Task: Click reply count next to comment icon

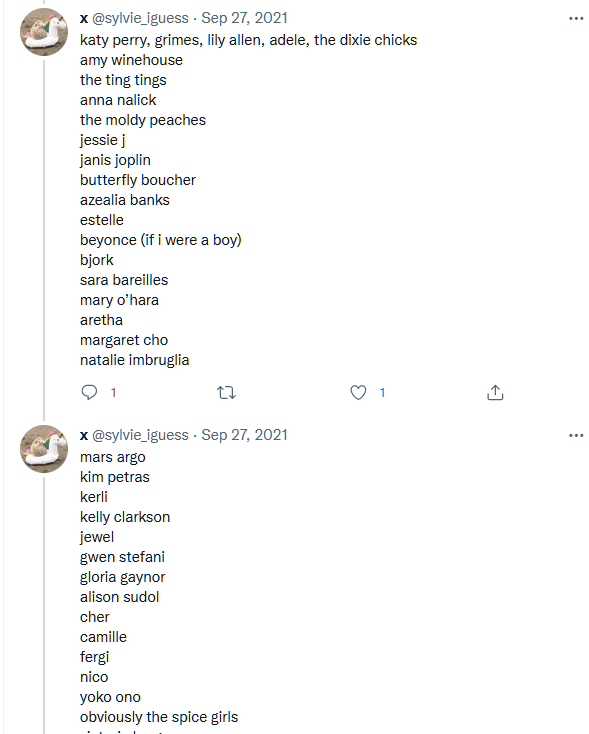Action: point(113,393)
